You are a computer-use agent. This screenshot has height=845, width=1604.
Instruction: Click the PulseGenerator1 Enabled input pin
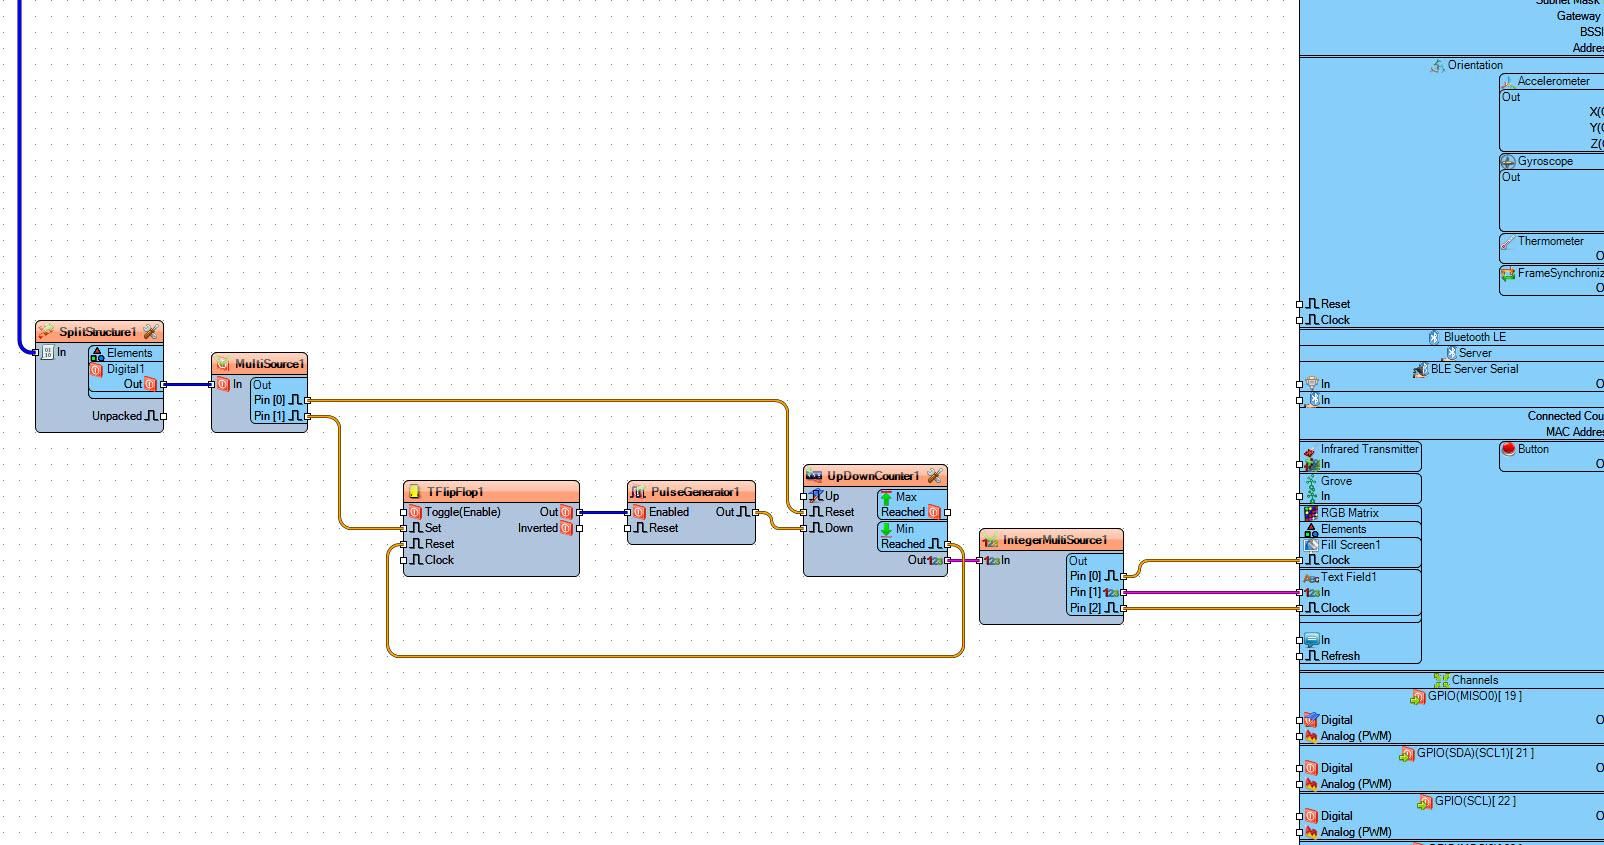tap(628, 512)
